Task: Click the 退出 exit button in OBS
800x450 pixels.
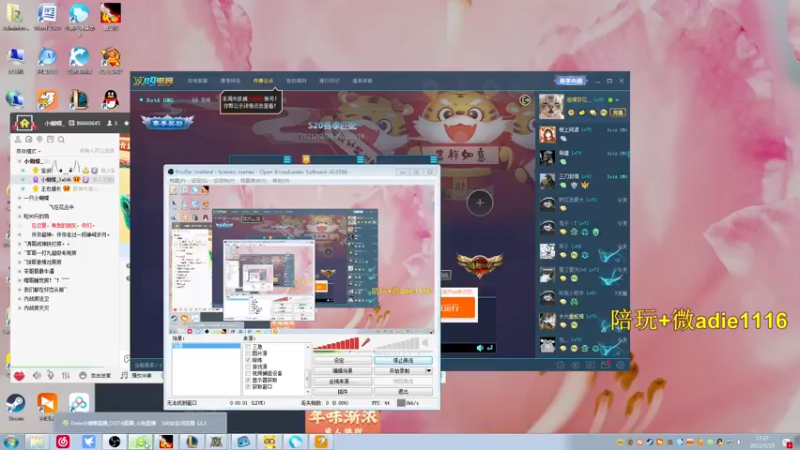Action: click(x=403, y=392)
